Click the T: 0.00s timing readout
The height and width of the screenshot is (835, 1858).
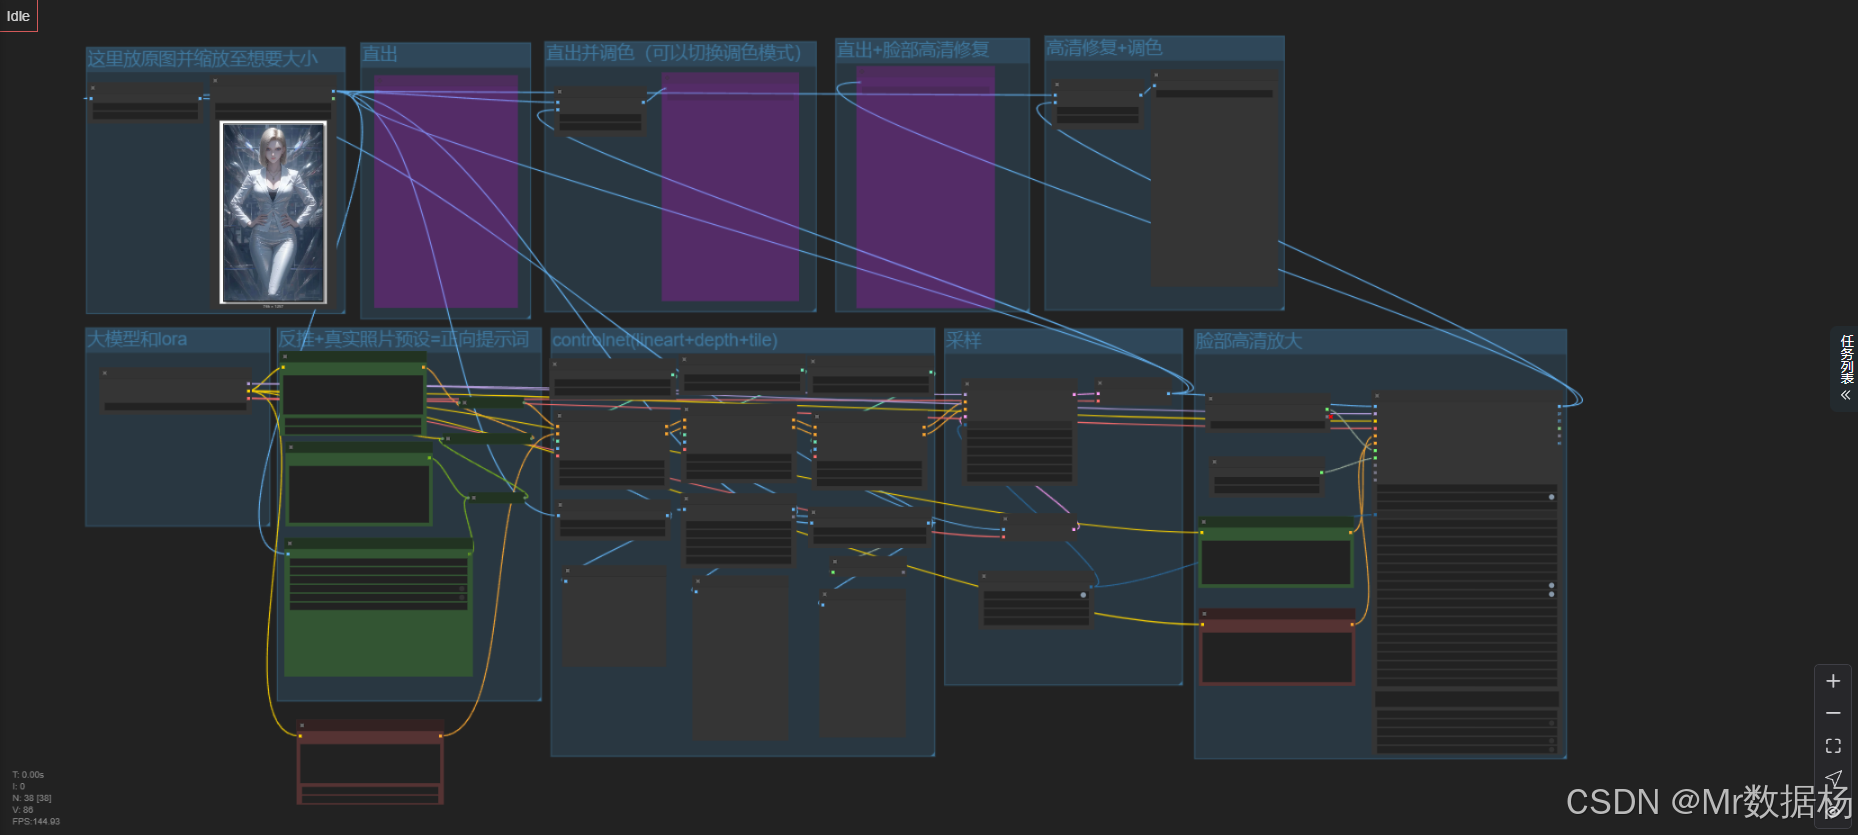pos(28,775)
